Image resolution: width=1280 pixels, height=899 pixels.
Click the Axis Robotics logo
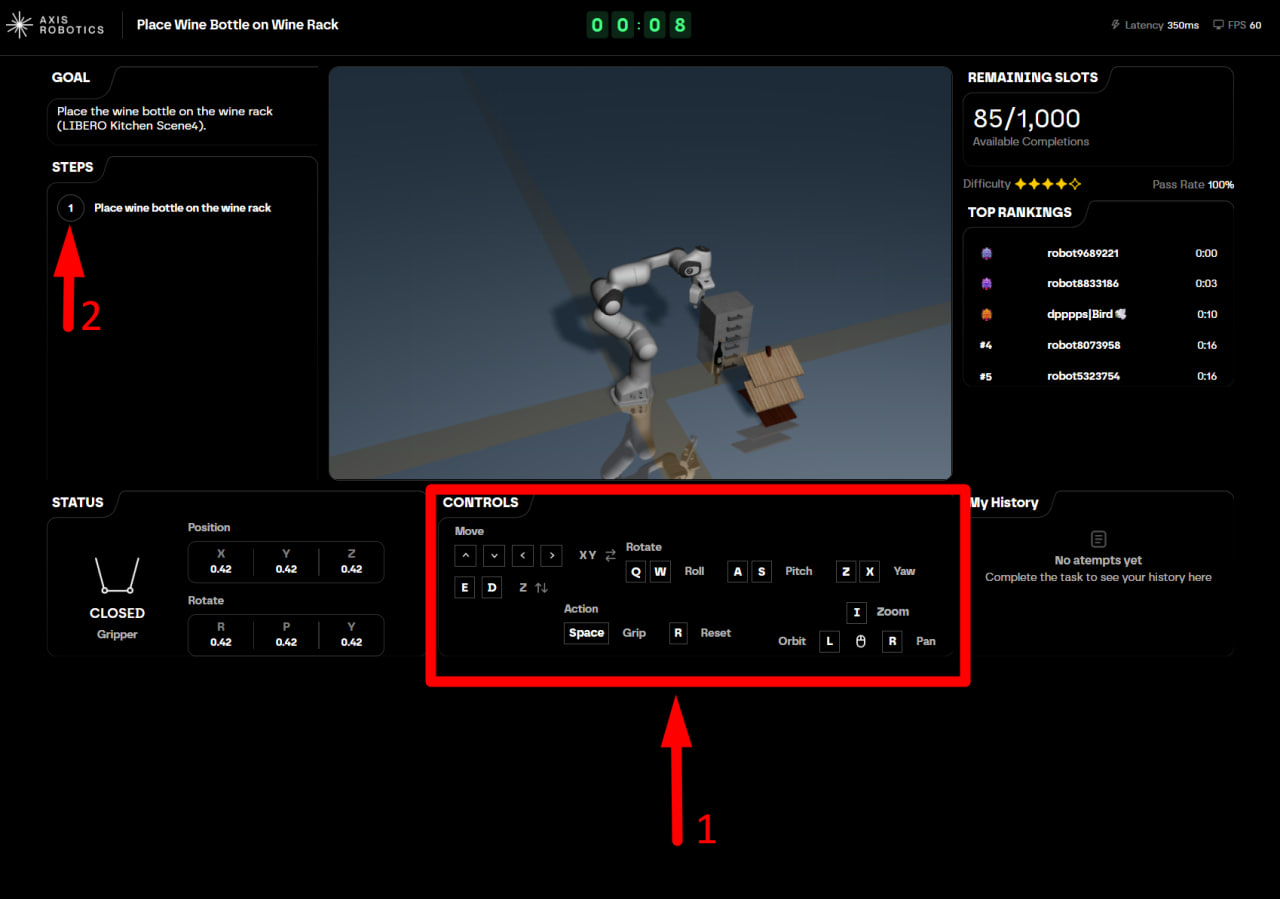[55, 25]
